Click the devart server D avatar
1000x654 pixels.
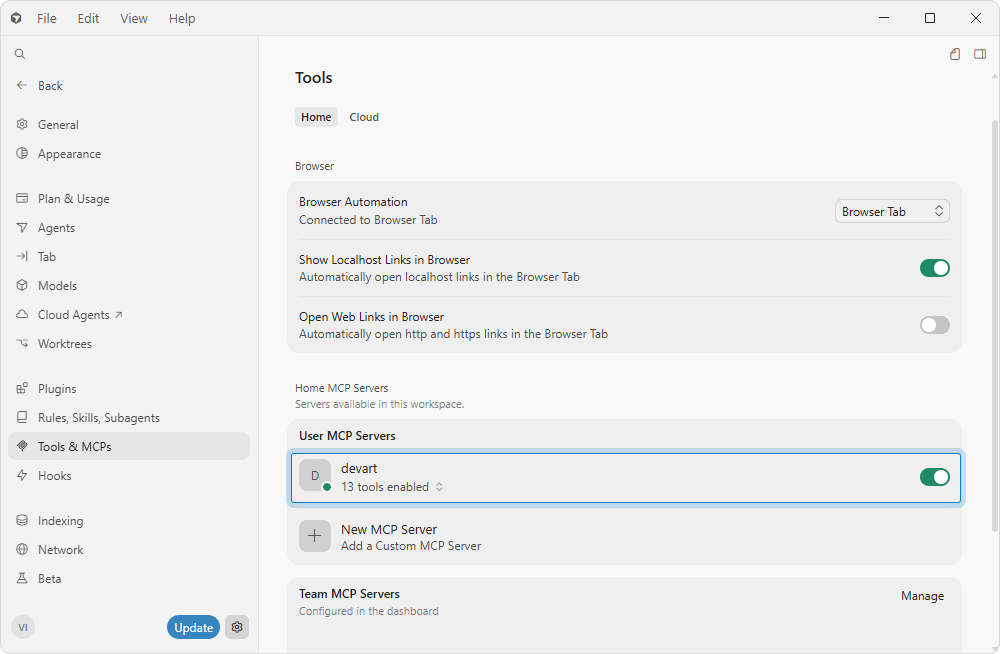click(315, 475)
